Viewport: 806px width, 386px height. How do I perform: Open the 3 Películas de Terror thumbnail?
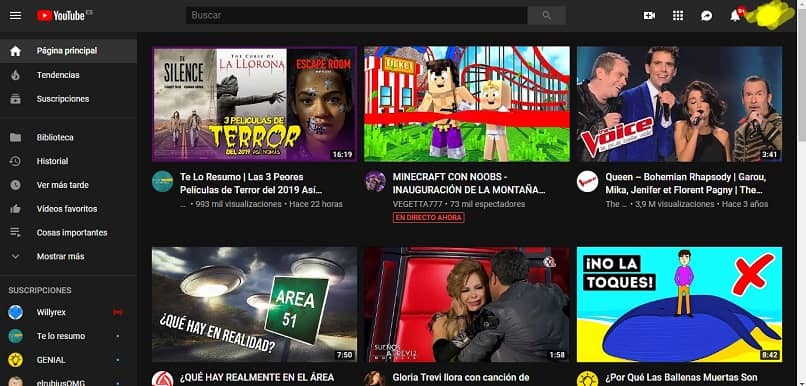point(254,104)
